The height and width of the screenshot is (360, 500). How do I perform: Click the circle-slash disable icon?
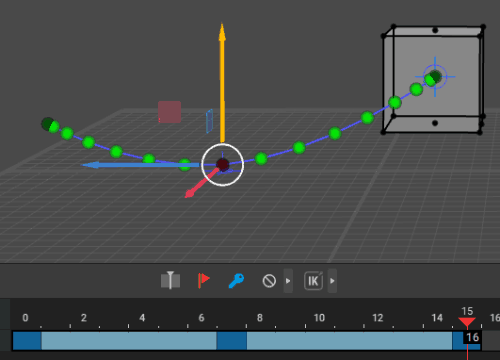click(x=269, y=281)
